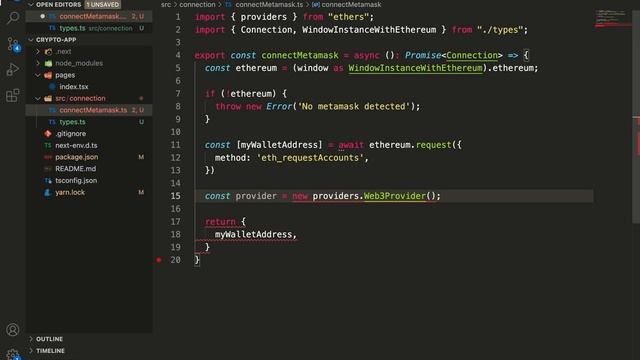Click the 1 UNSAVED badge

(x=102, y=4)
